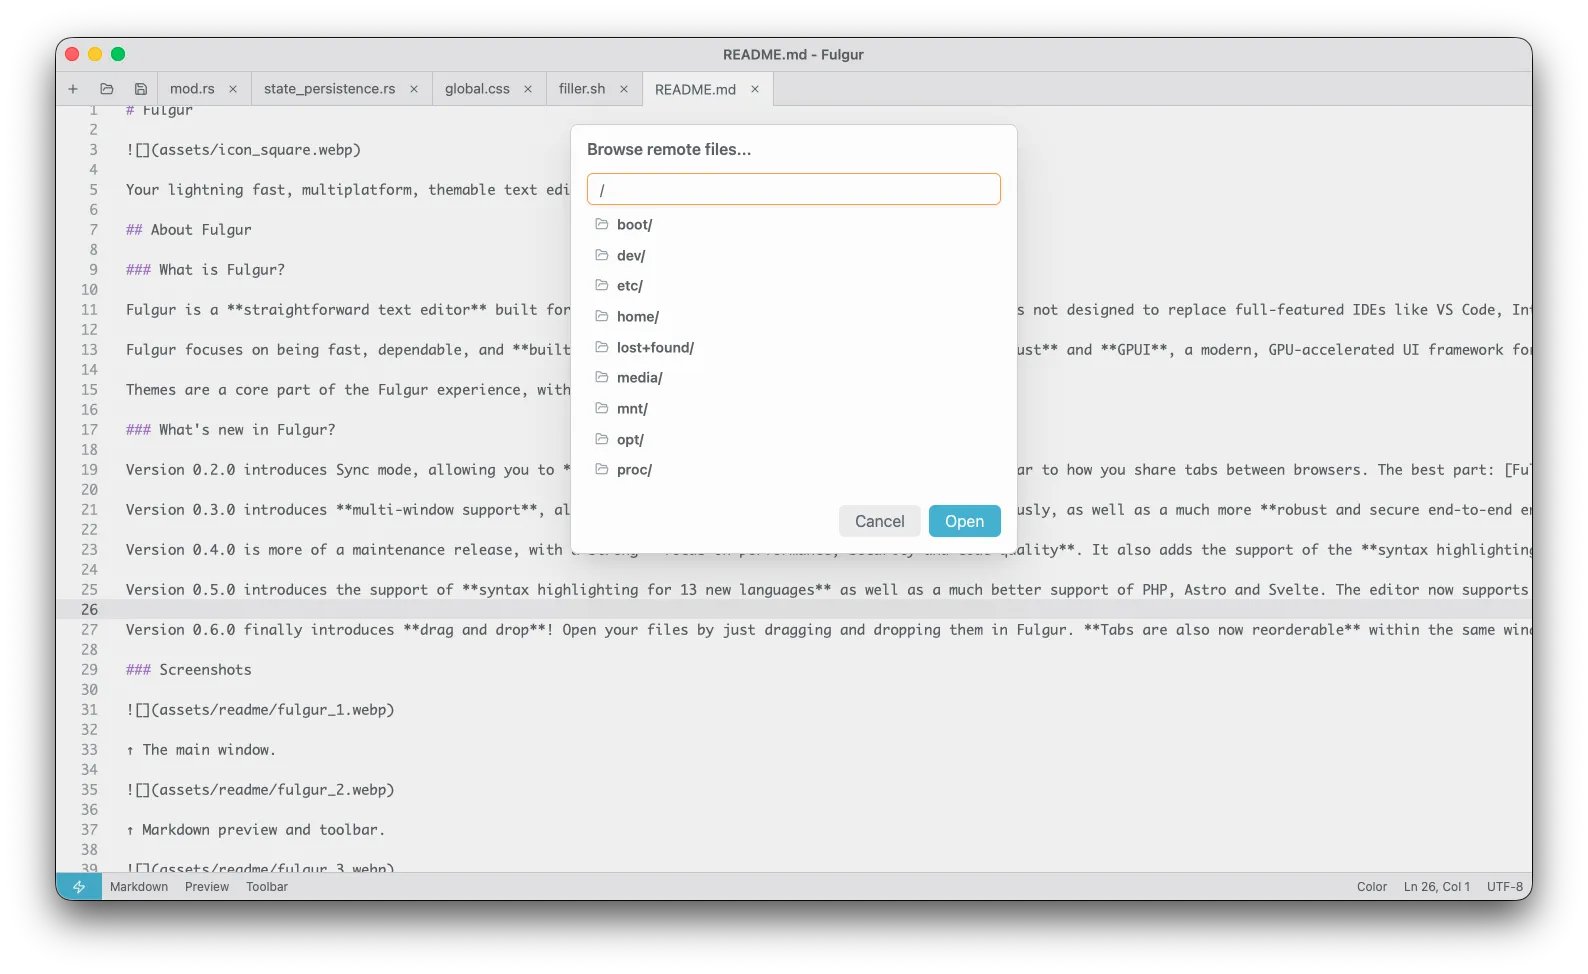
Task: Click Ln 26, Col 1 position indicator
Action: pos(1437,887)
